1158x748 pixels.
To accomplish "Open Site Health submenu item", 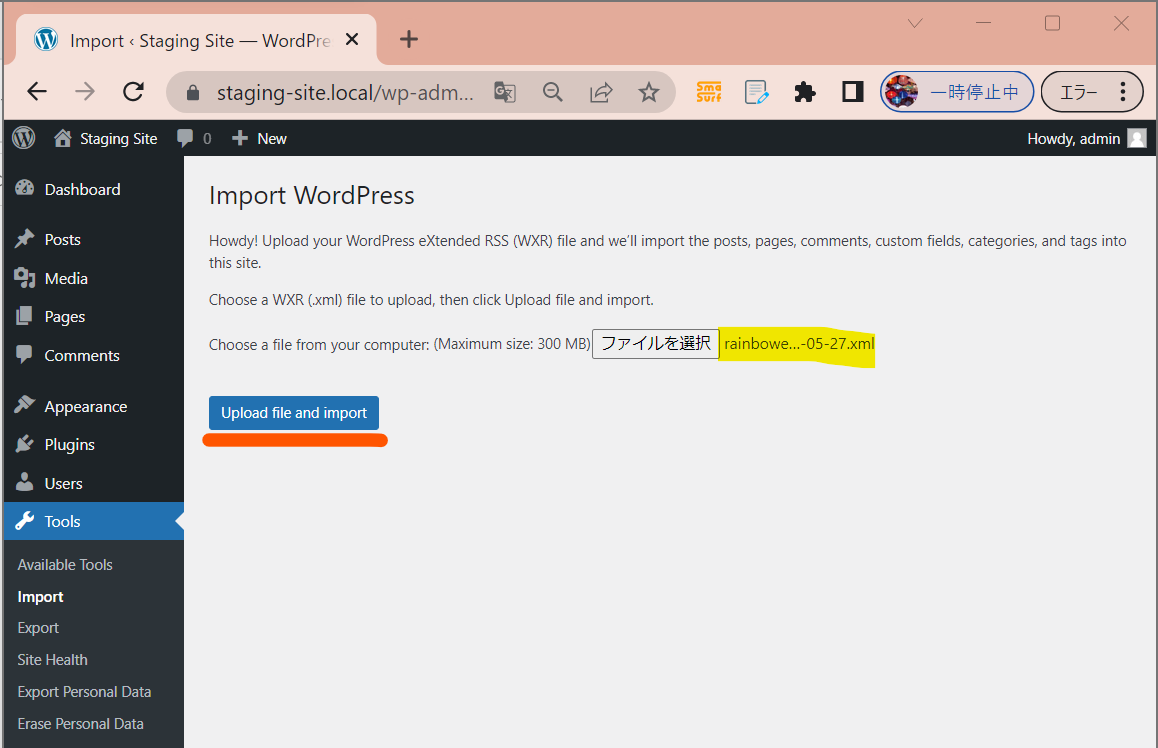I will click(x=52, y=659).
